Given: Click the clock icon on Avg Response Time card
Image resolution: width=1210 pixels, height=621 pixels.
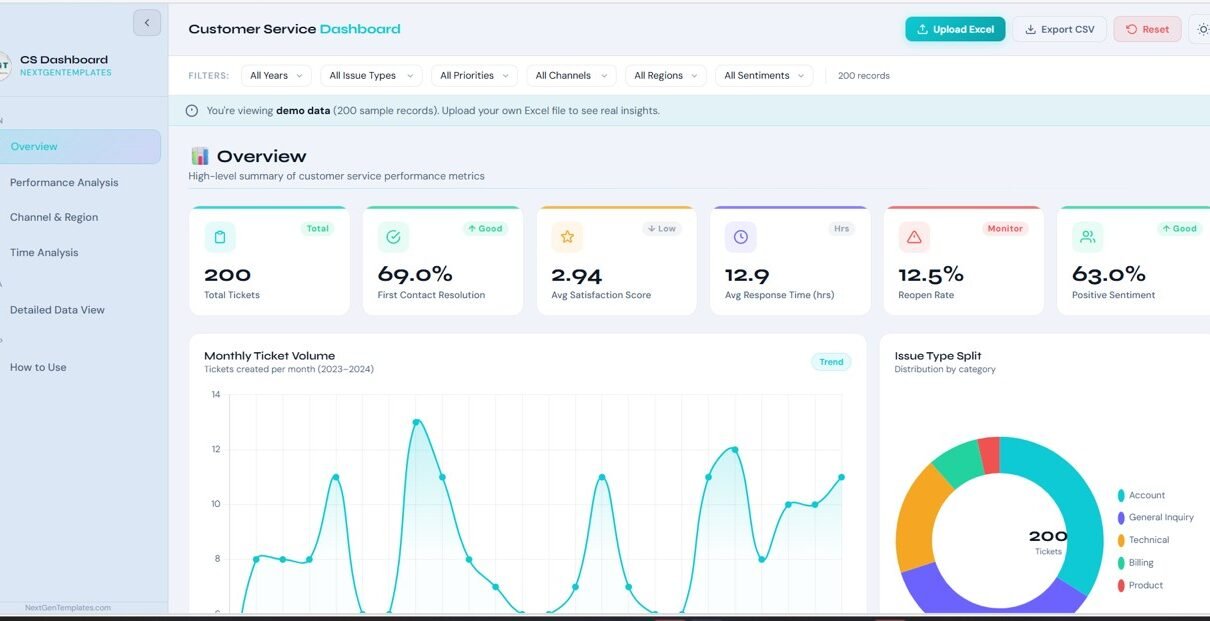Looking at the screenshot, I should (741, 237).
